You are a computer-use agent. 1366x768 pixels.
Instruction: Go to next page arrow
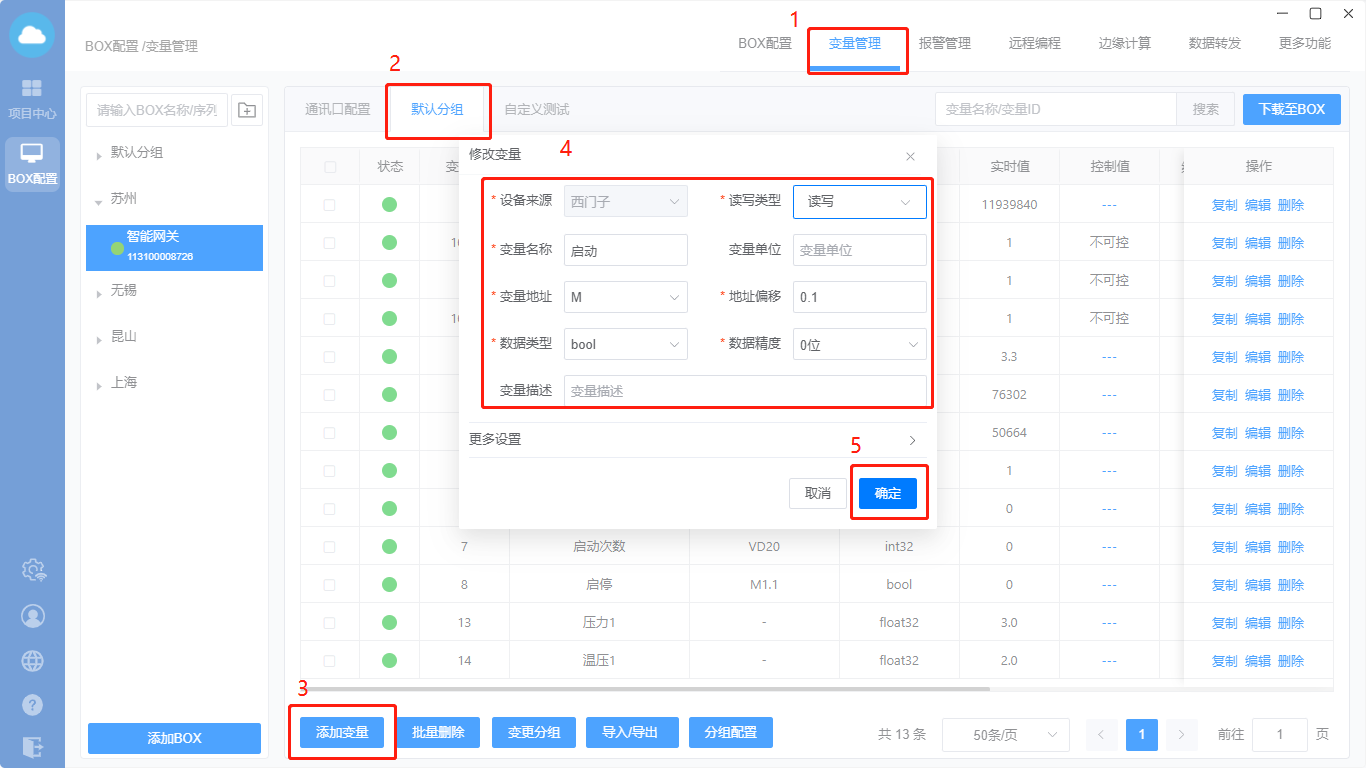coord(1181,734)
